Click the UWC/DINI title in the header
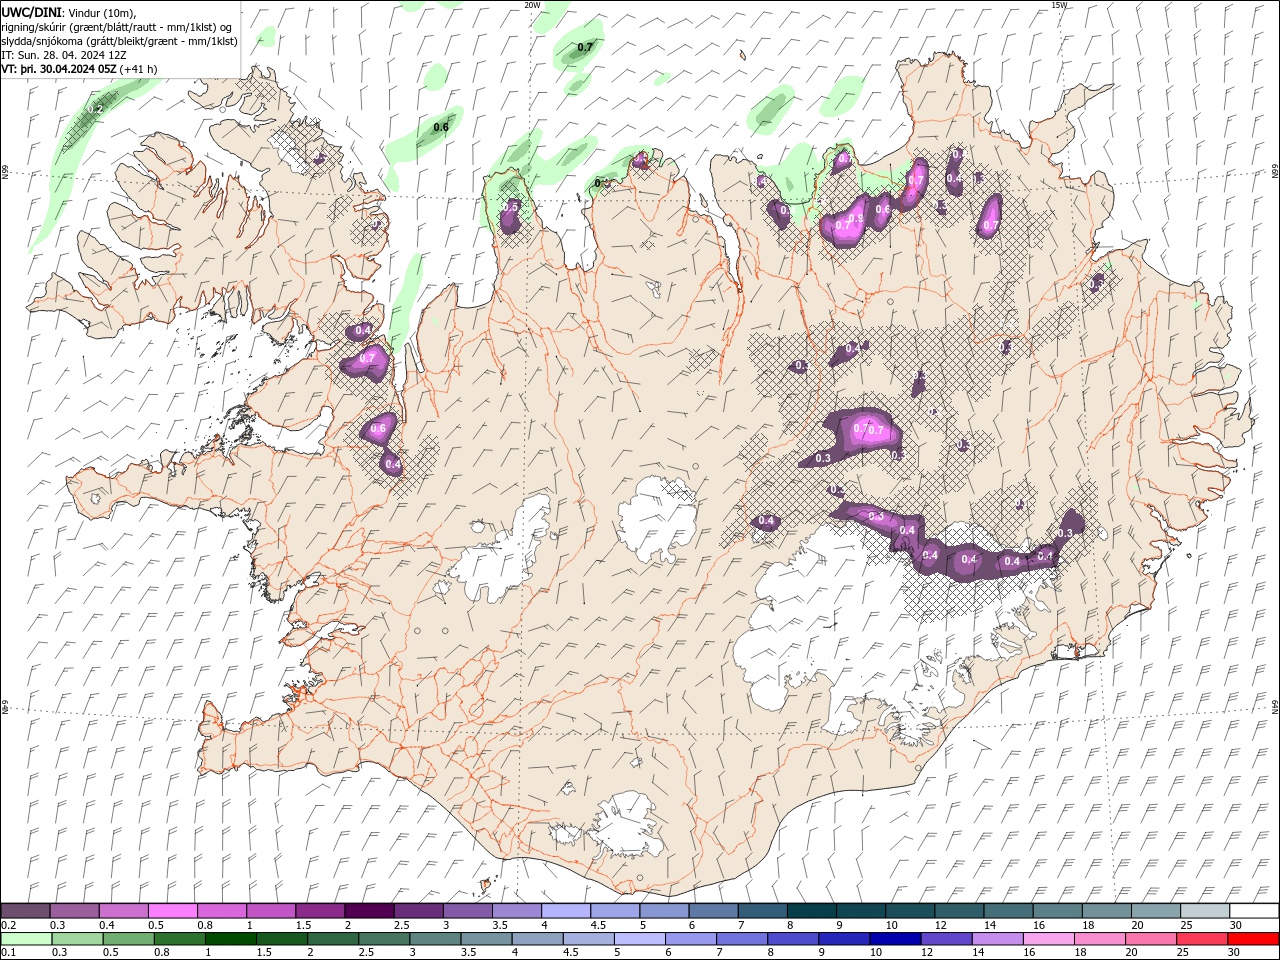Viewport: 1280px width, 960px height. 32,12
